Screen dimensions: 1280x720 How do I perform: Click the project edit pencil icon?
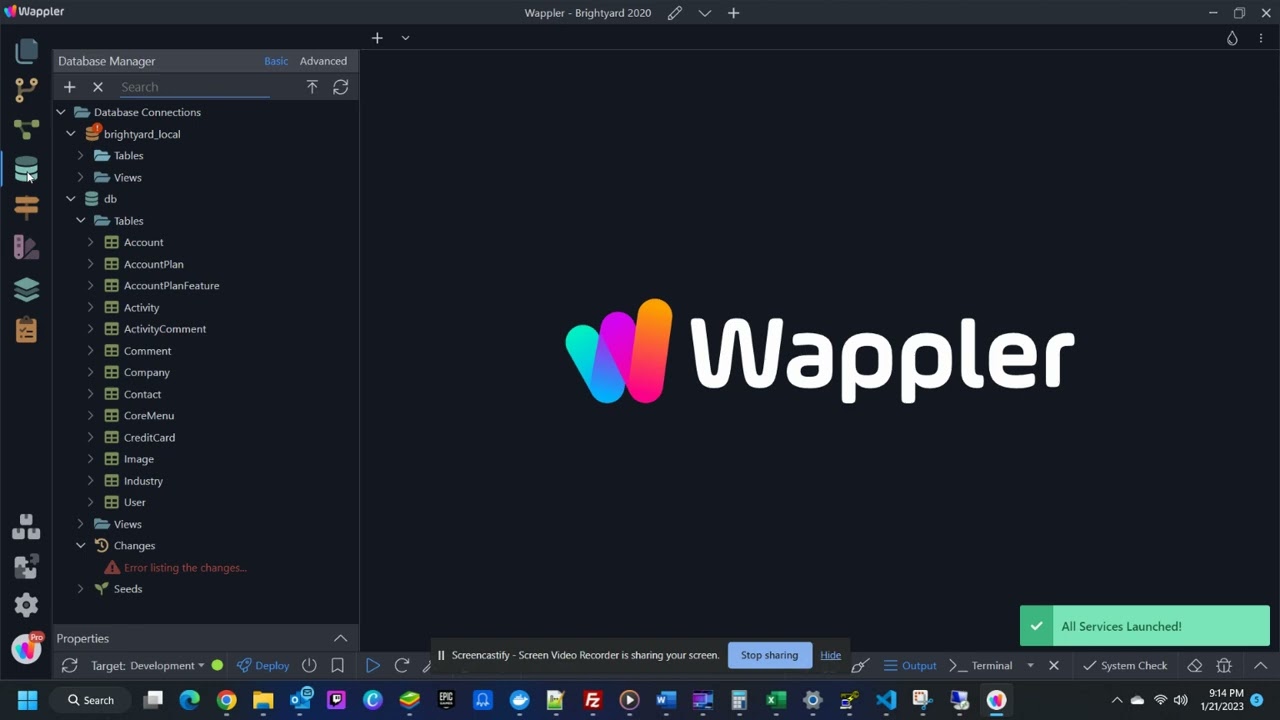point(675,13)
